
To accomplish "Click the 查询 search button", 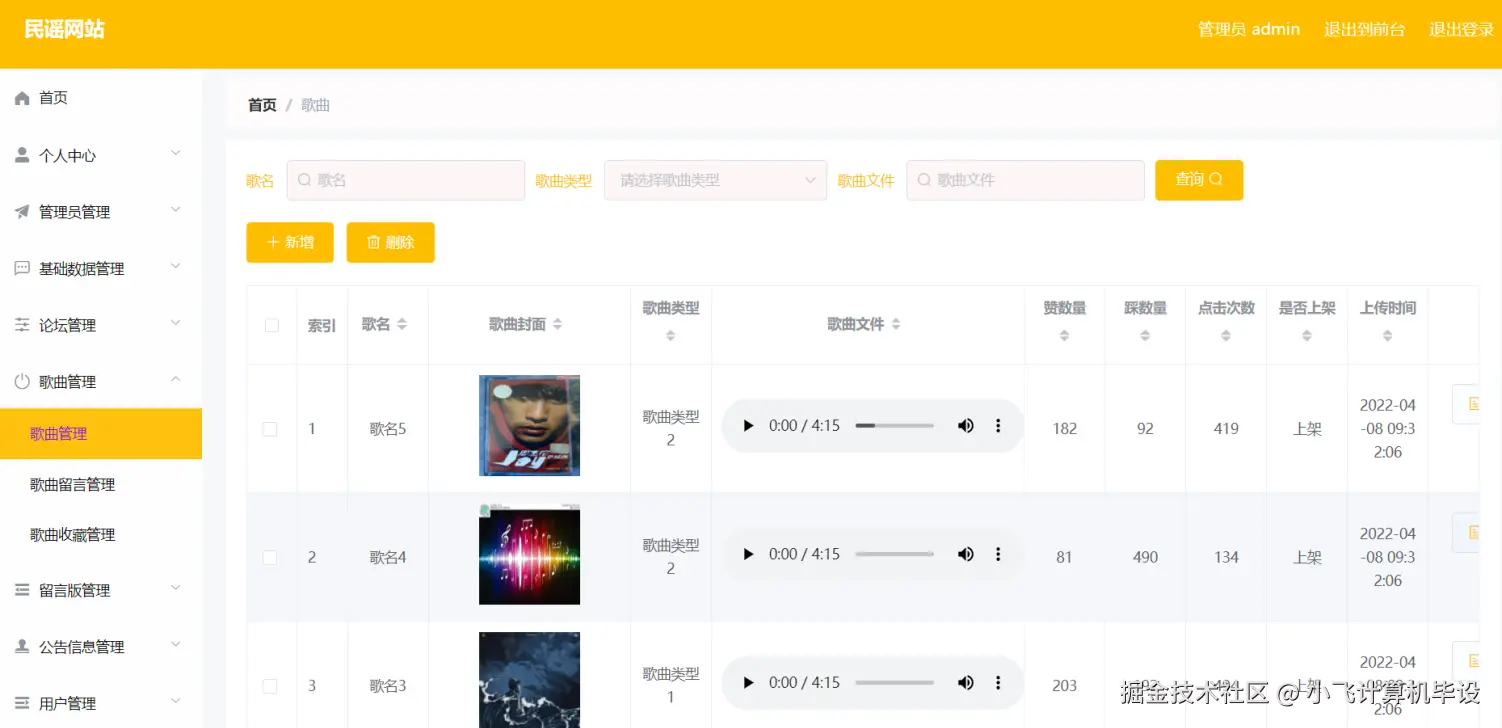I will point(1198,180).
